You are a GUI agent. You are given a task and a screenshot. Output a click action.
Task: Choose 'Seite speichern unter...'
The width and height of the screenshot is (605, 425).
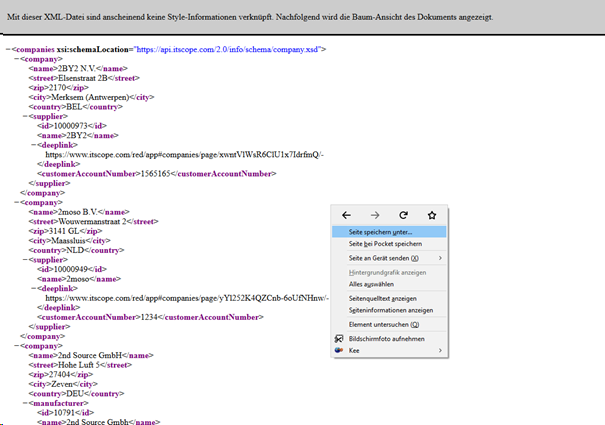pyautogui.click(x=389, y=232)
